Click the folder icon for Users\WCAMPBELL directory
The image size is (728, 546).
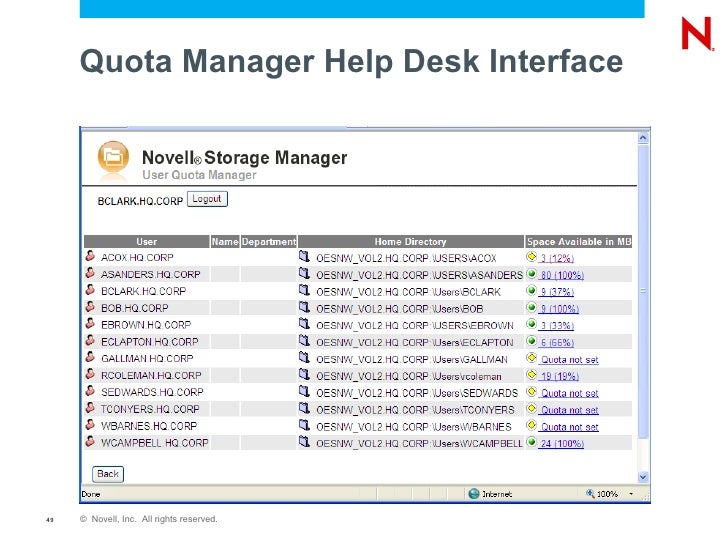tap(304, 442)
